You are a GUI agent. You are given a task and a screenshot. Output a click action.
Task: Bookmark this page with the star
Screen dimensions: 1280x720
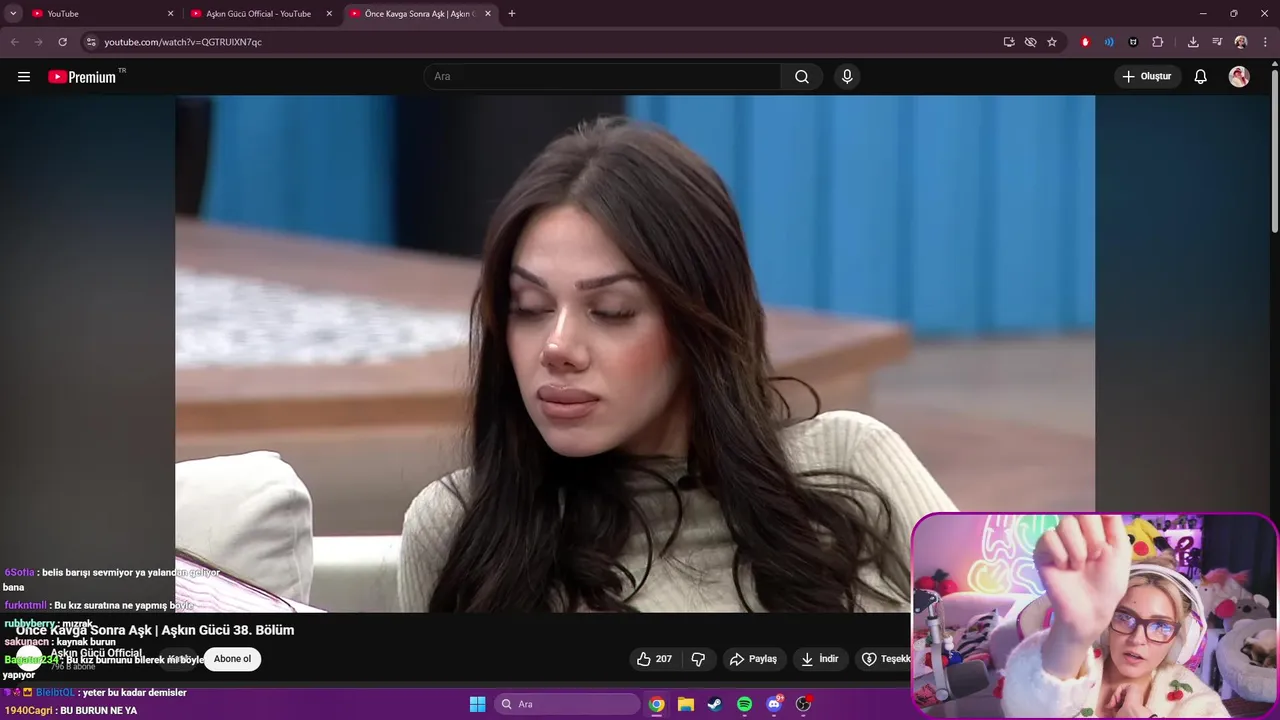pyautogui.click(x=1052, y=42)
